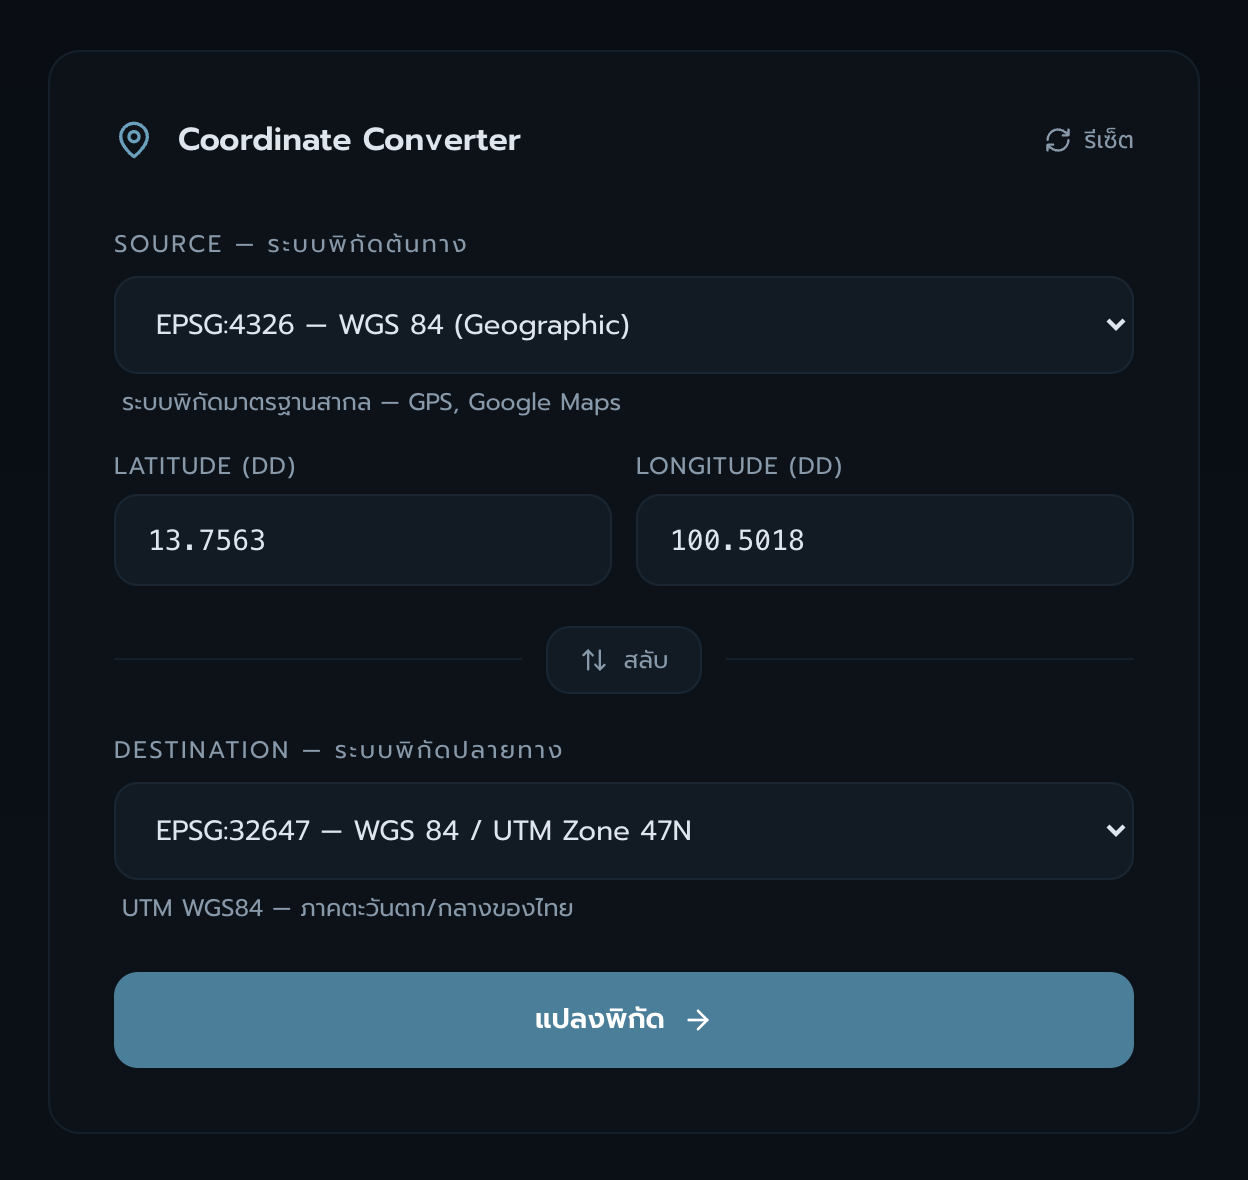Open the EPSG:32647 UTM Zone 47N destination selector

point(623,830)
